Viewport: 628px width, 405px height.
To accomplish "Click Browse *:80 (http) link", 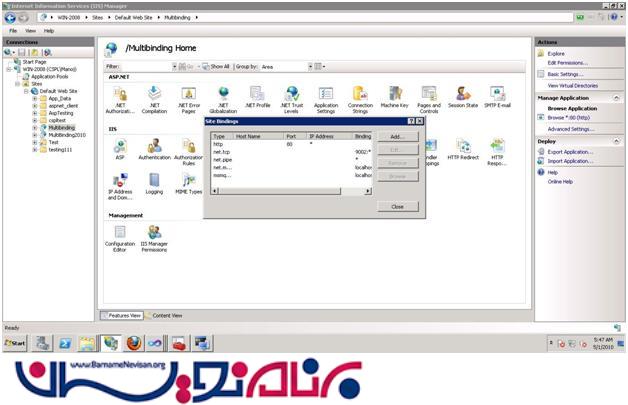I will [x=569, y=118].
